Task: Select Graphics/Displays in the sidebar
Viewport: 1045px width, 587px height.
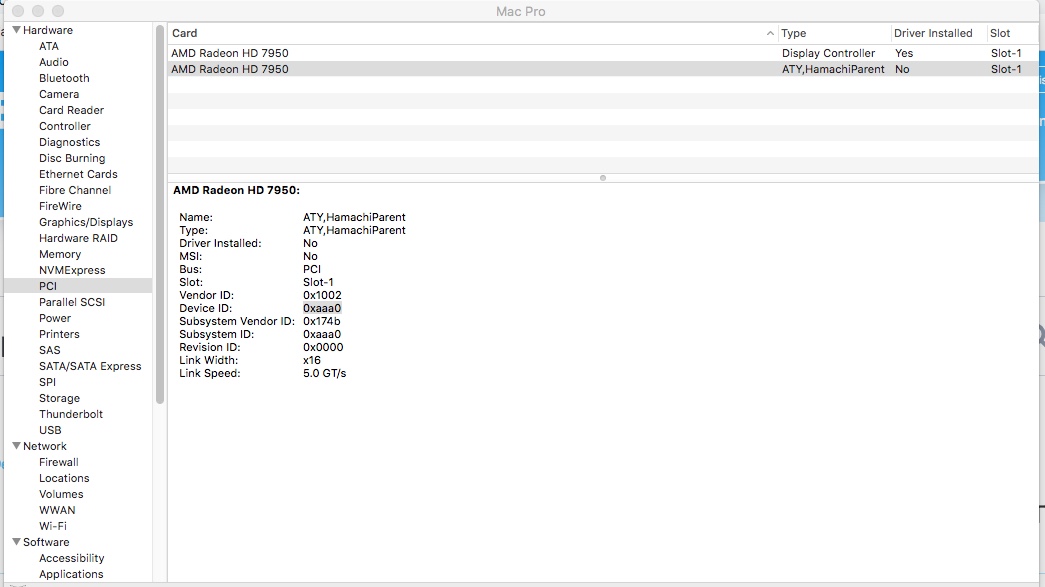Action: (86, 222)
